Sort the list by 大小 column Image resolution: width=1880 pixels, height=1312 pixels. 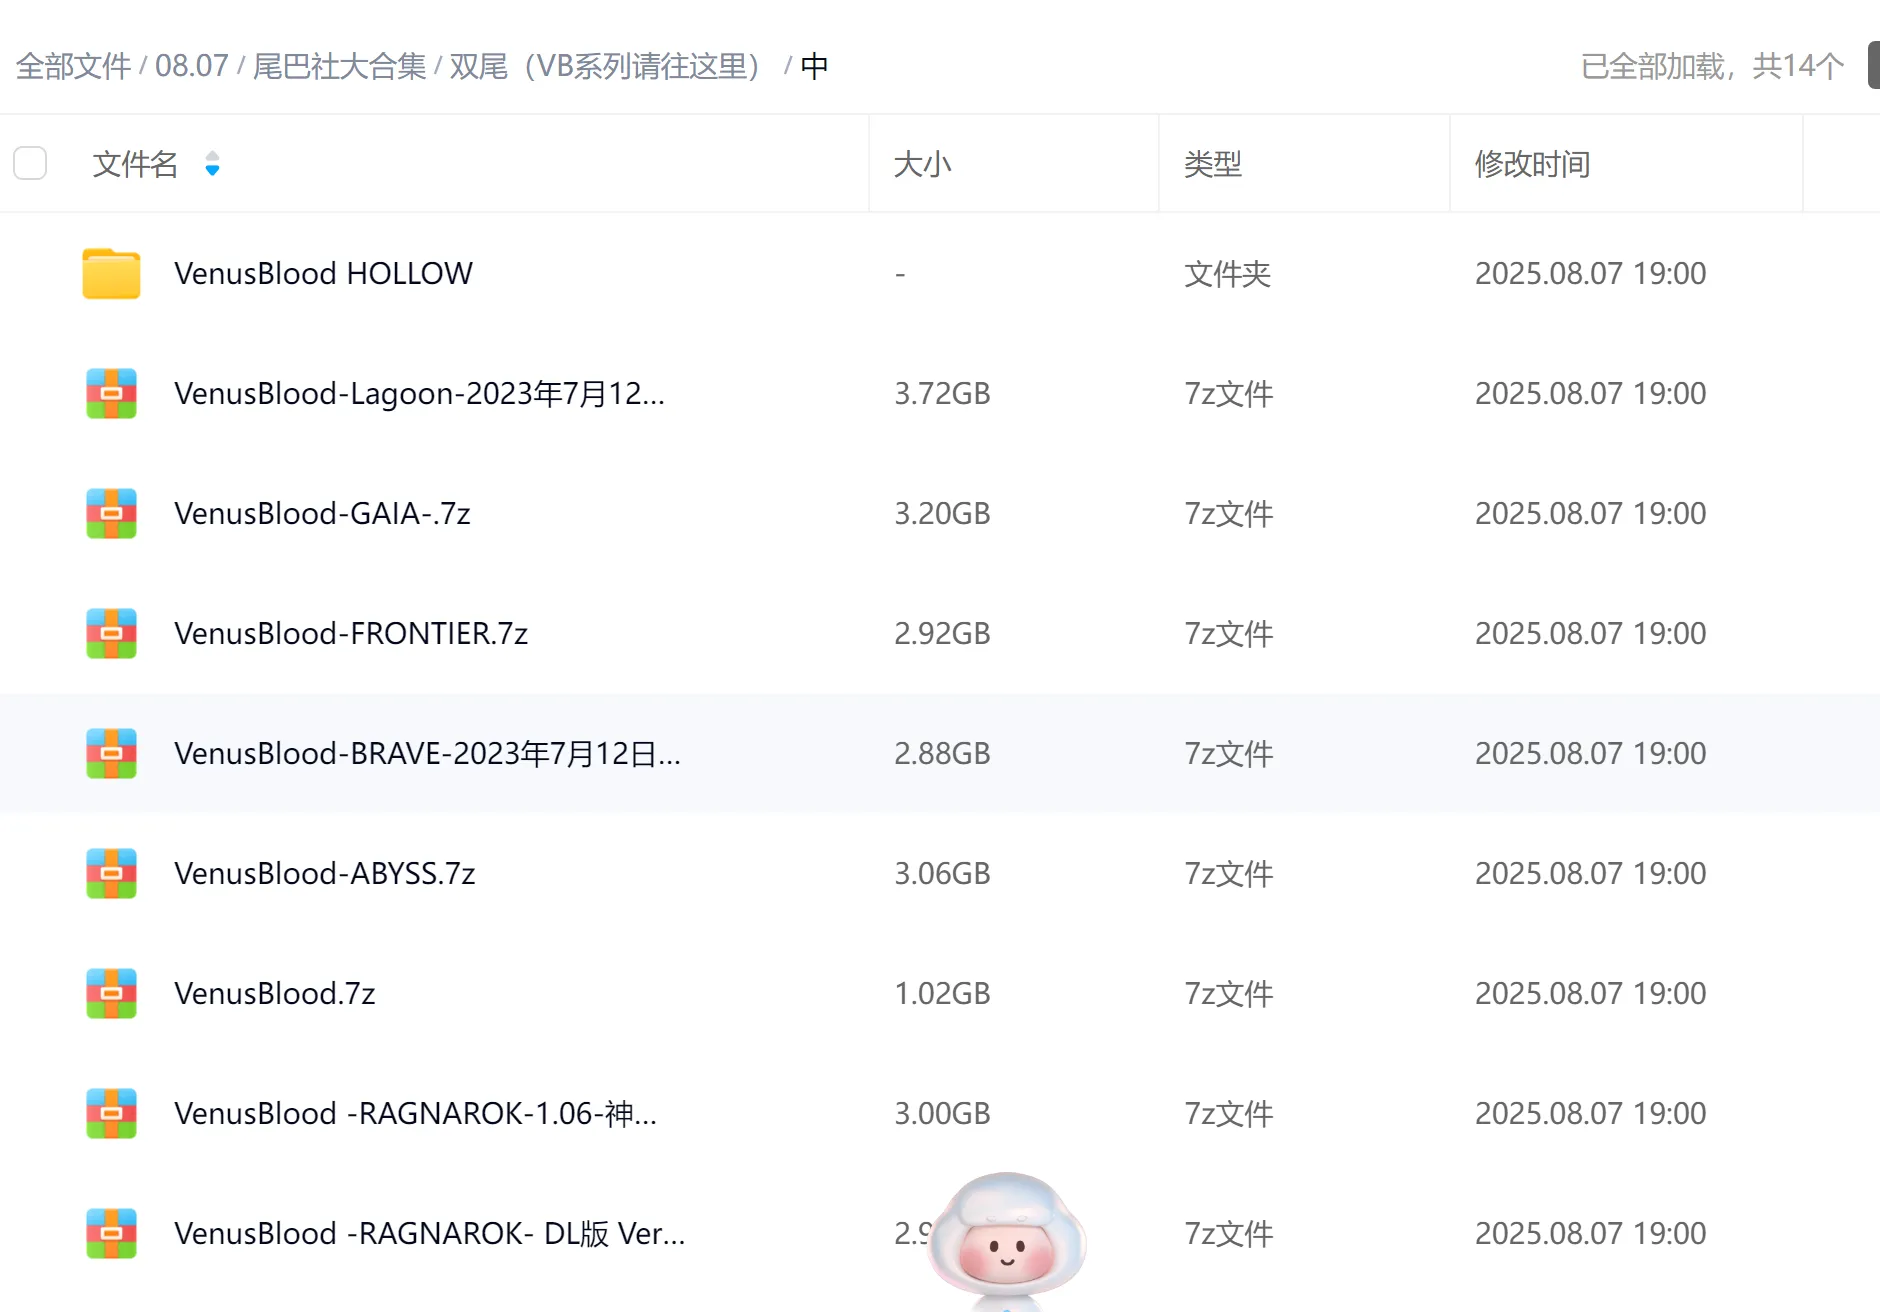click(922, 164)
